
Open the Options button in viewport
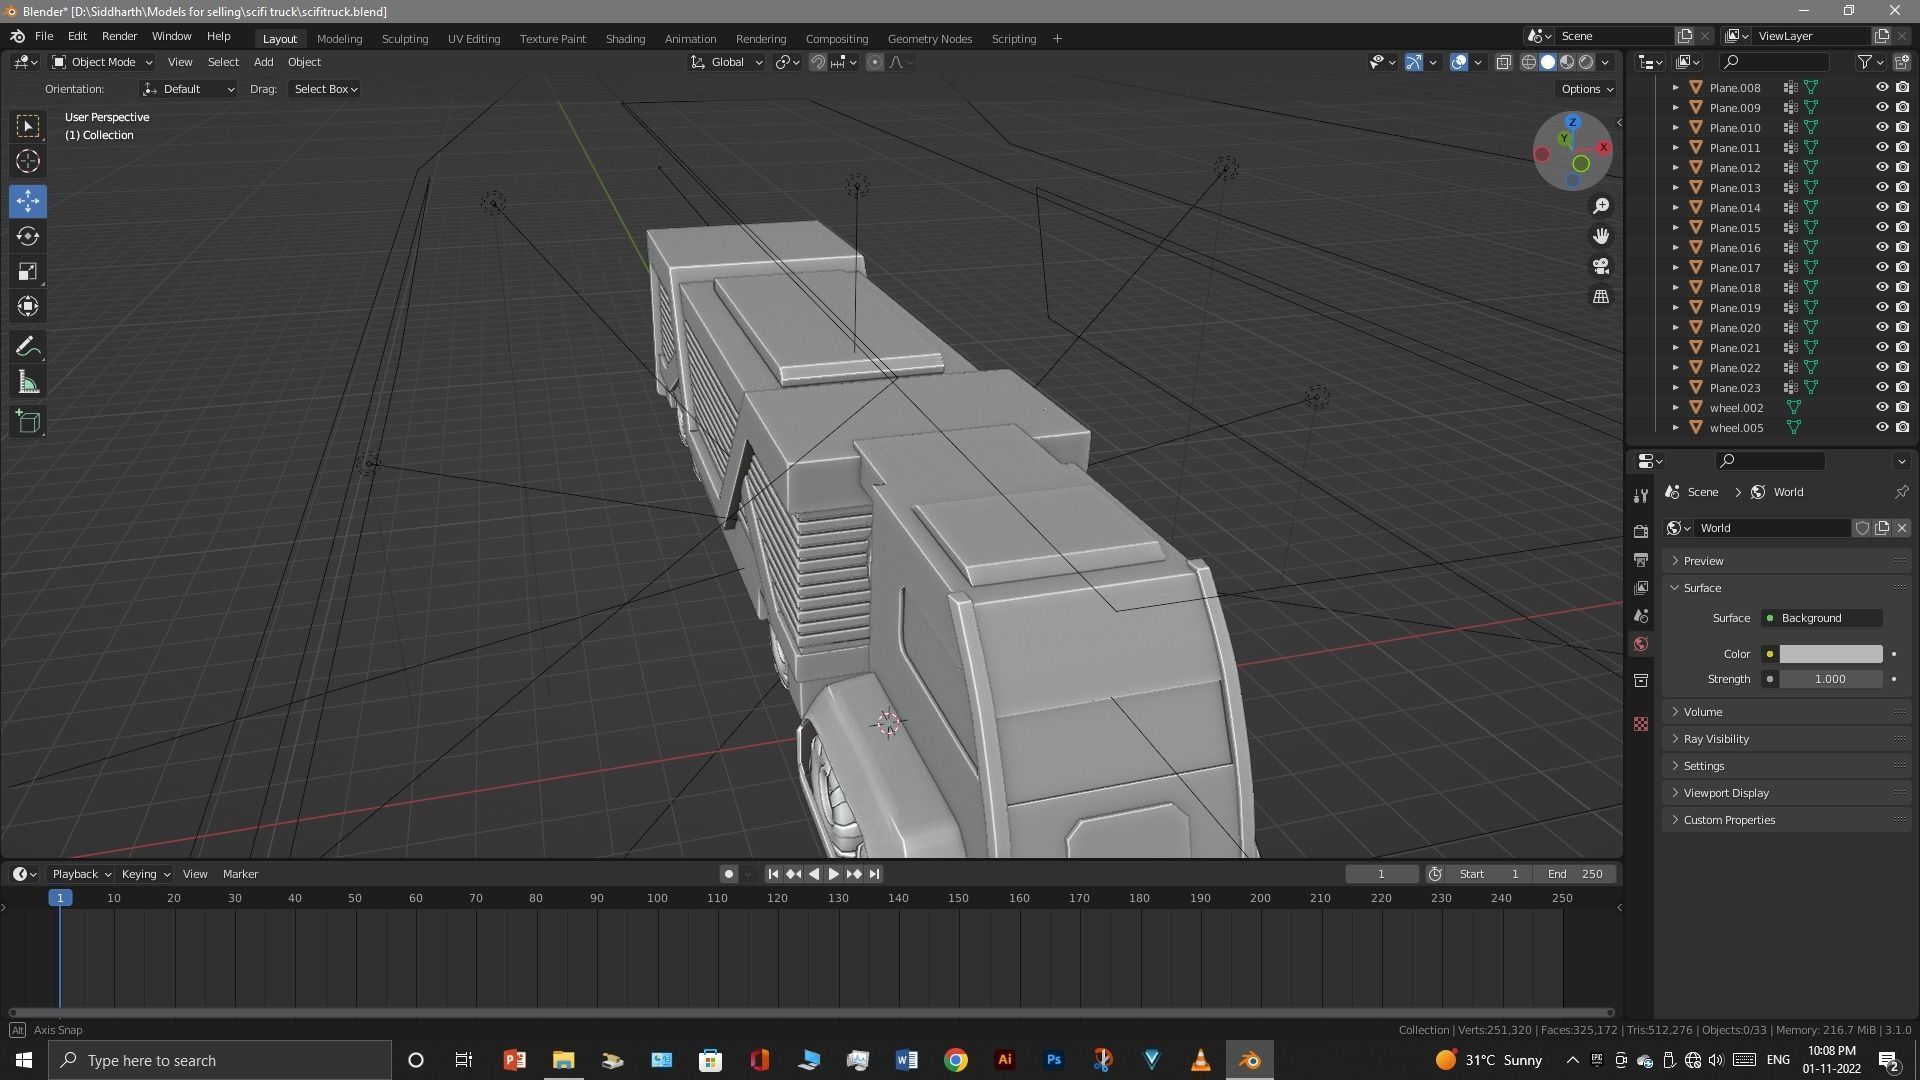(x=1587, y=89)
